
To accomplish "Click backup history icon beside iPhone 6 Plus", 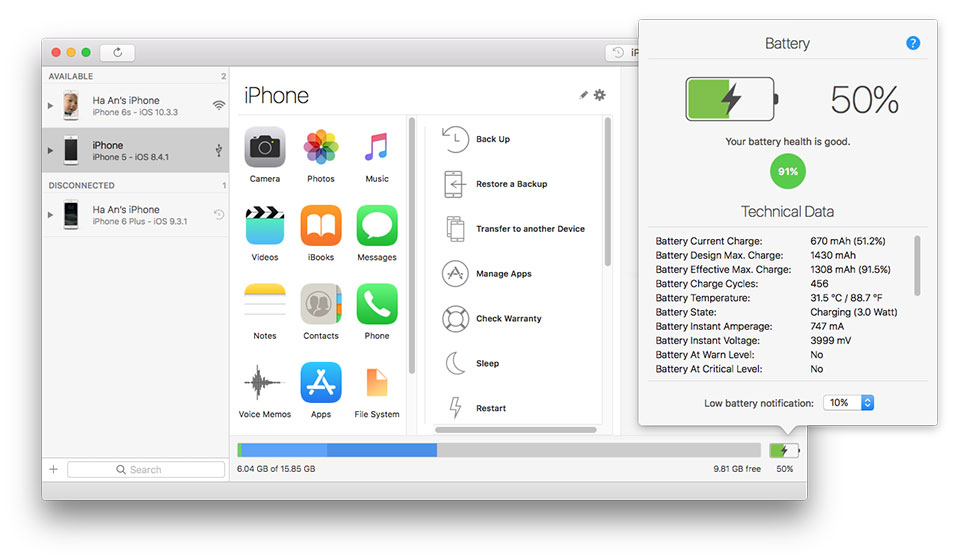I will pos(219,214).
